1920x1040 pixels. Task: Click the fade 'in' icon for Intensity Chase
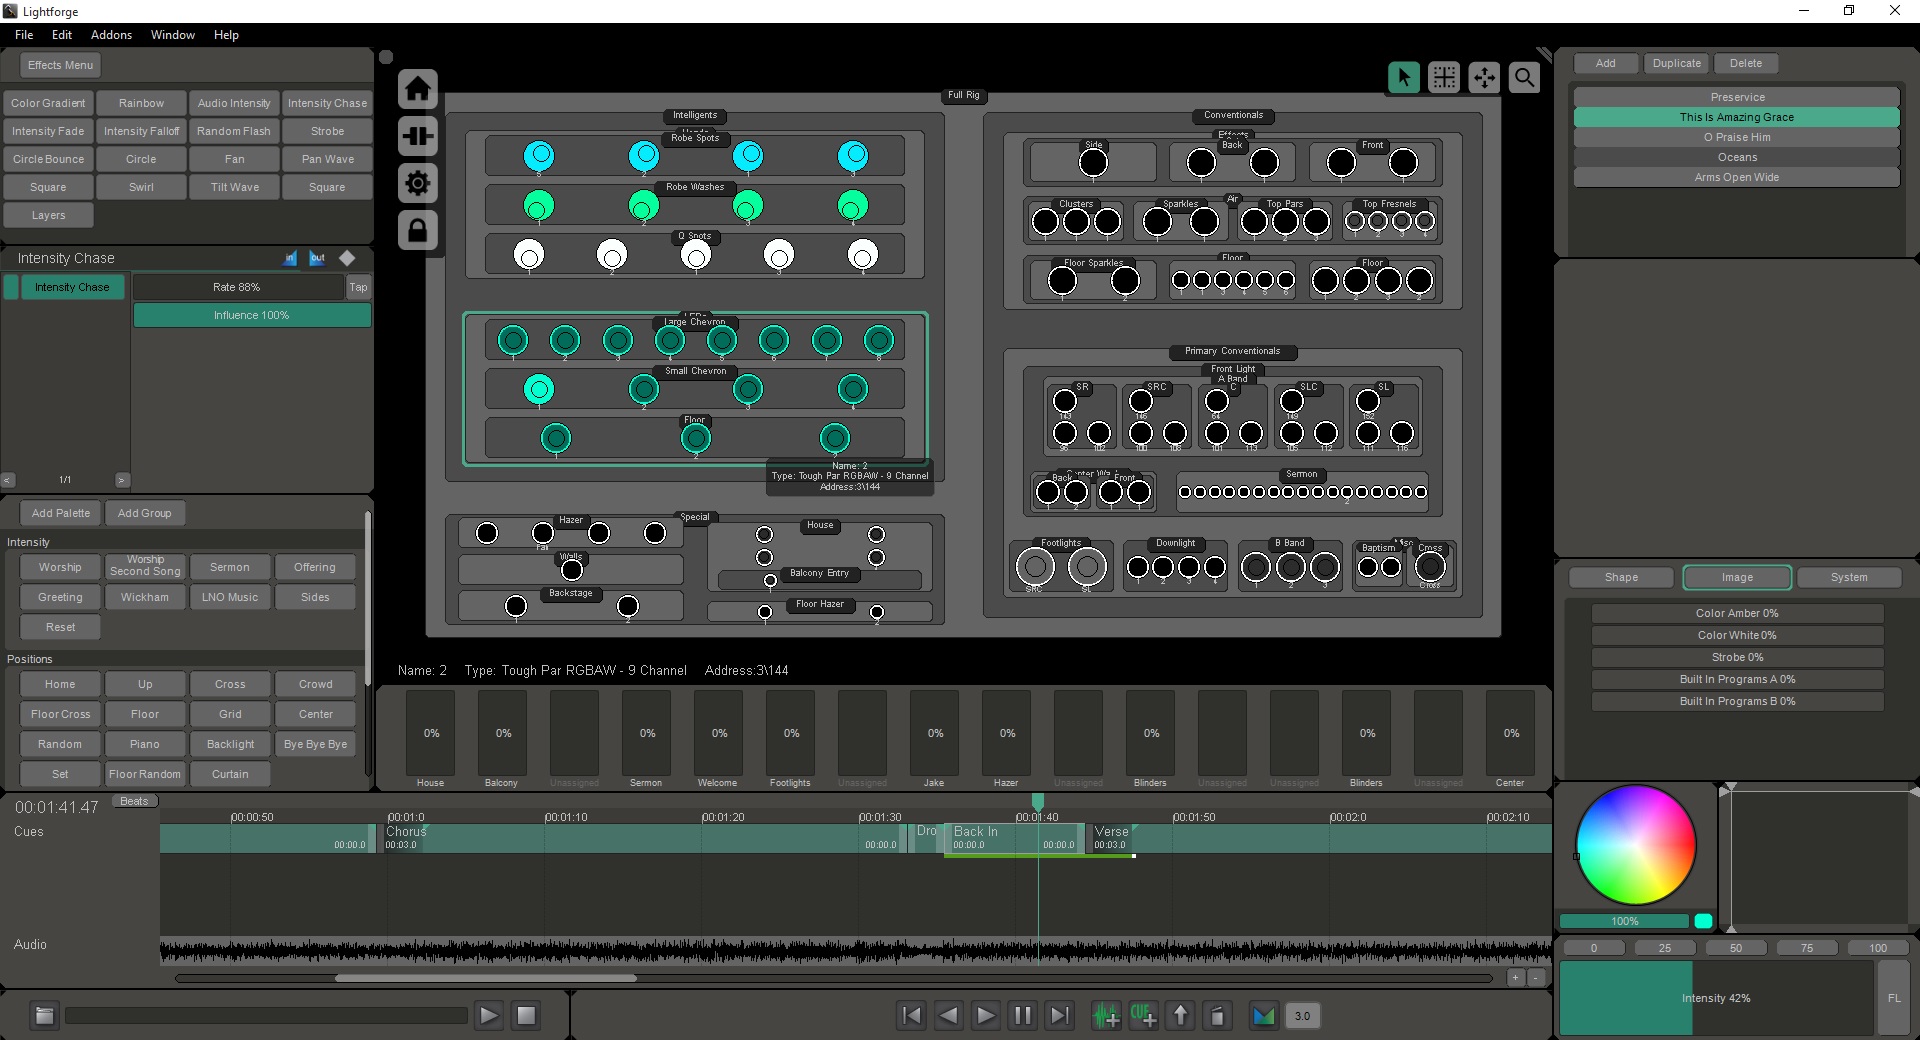[x=290, y=258]
